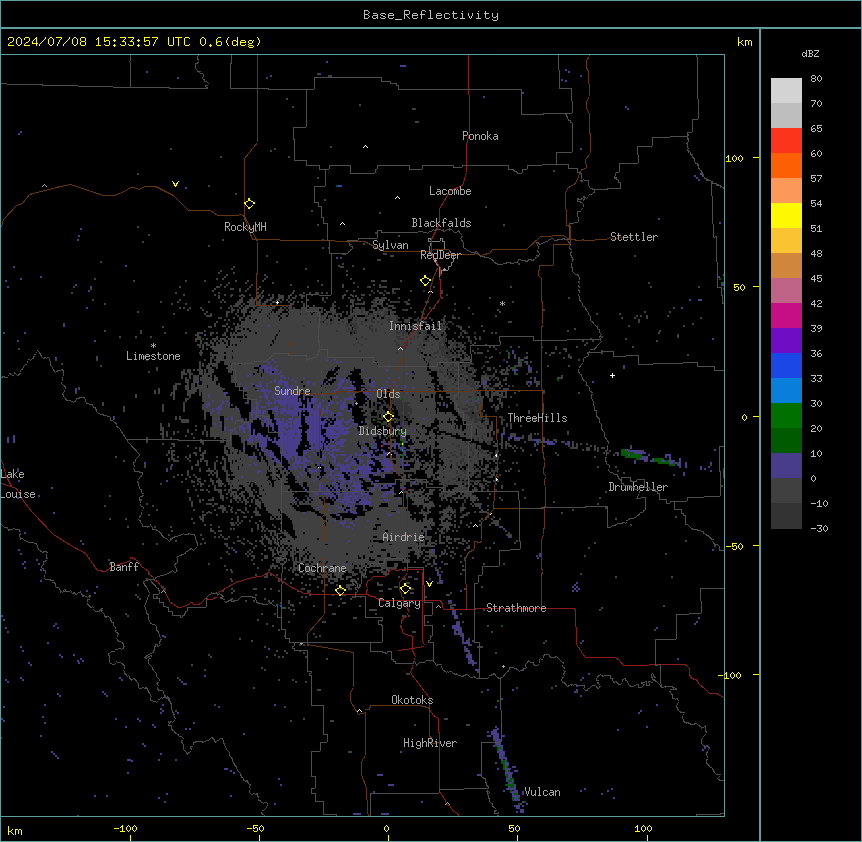862x842 pixels.
Task: Click the Cochrane city label
Action: click(x=322, y=568)
